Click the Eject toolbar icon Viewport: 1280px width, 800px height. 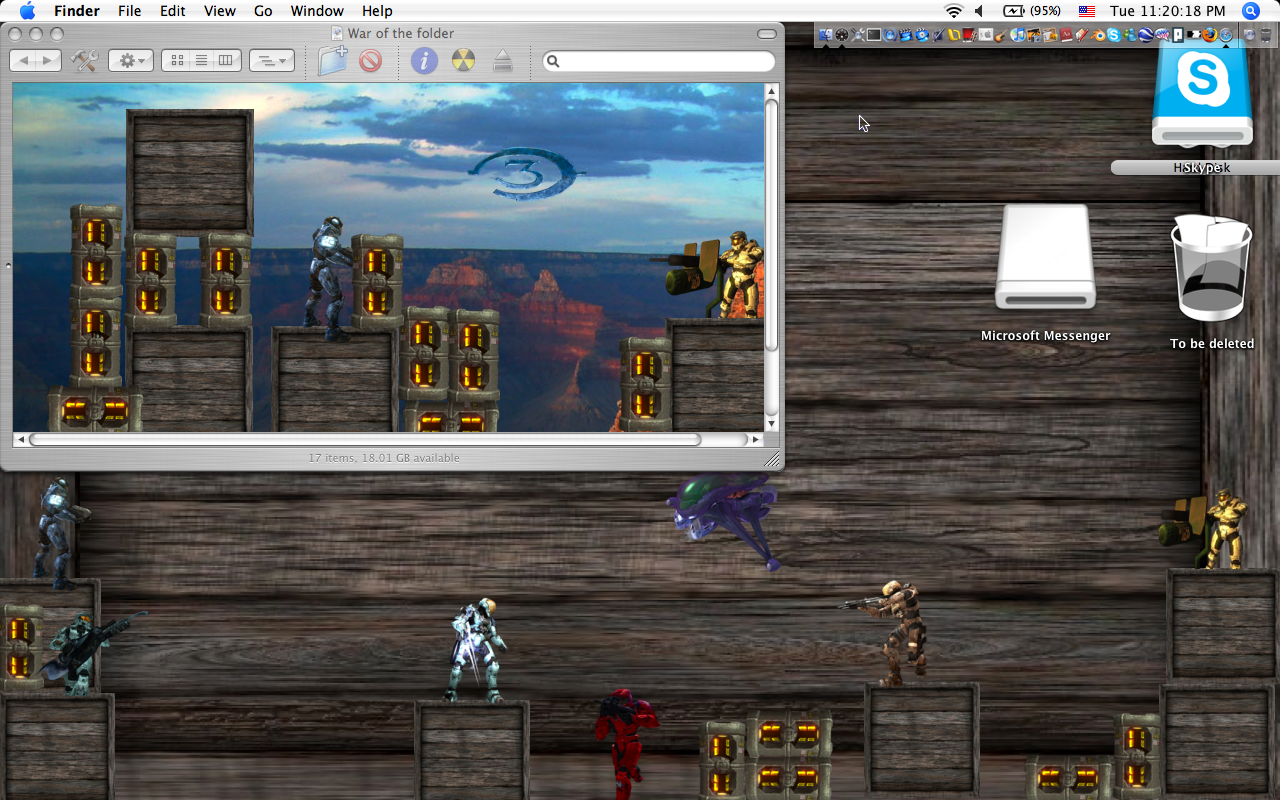pos(503,61)
